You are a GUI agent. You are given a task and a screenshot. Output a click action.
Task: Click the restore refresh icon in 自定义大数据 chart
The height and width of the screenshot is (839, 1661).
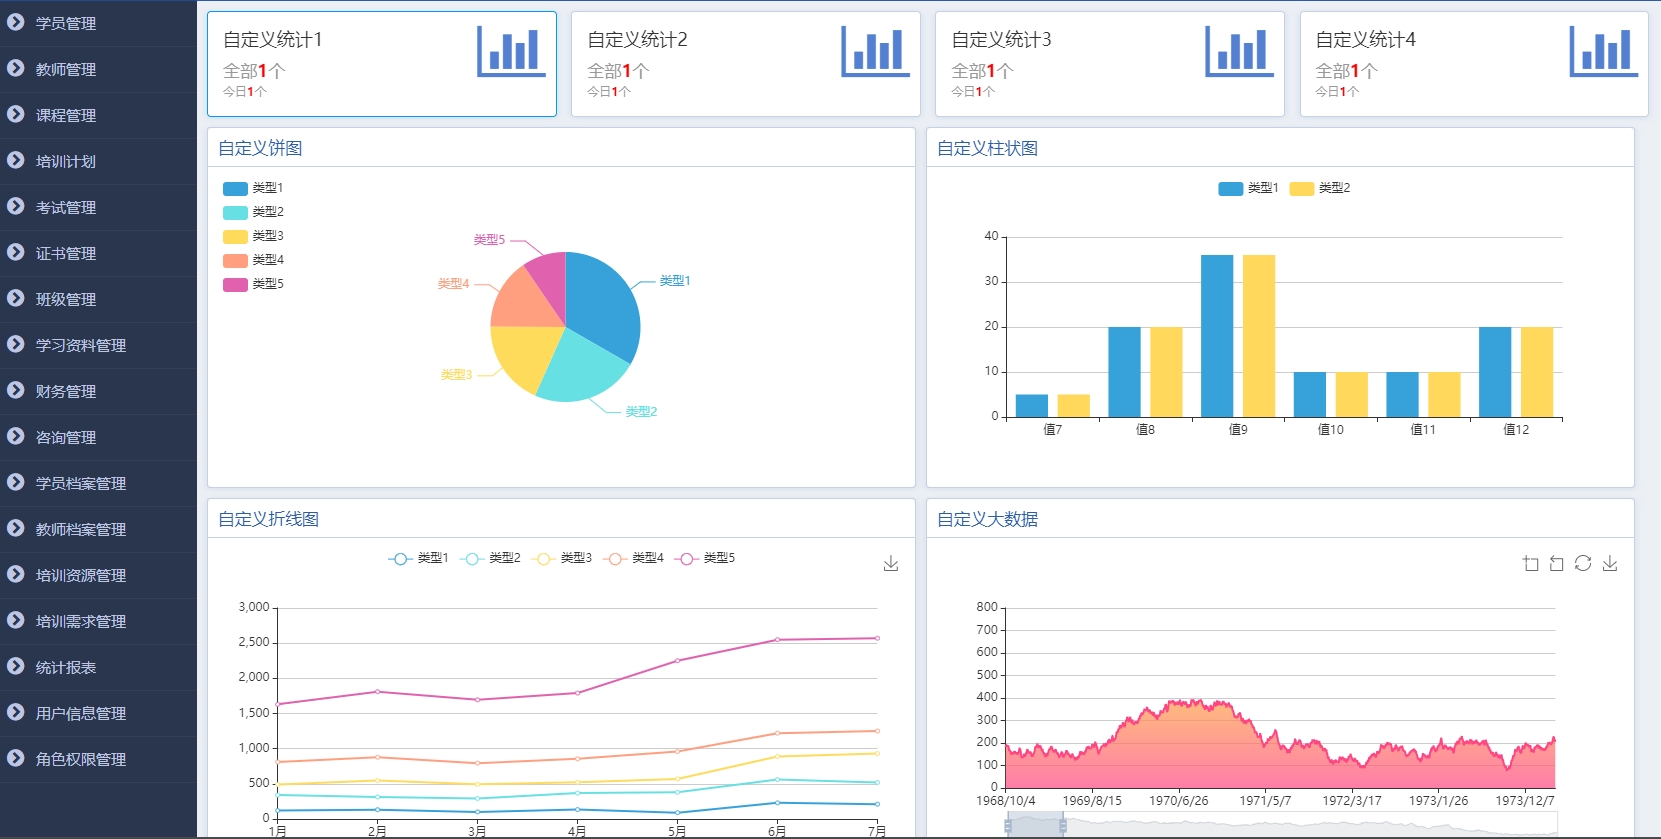pos(1583,564)
